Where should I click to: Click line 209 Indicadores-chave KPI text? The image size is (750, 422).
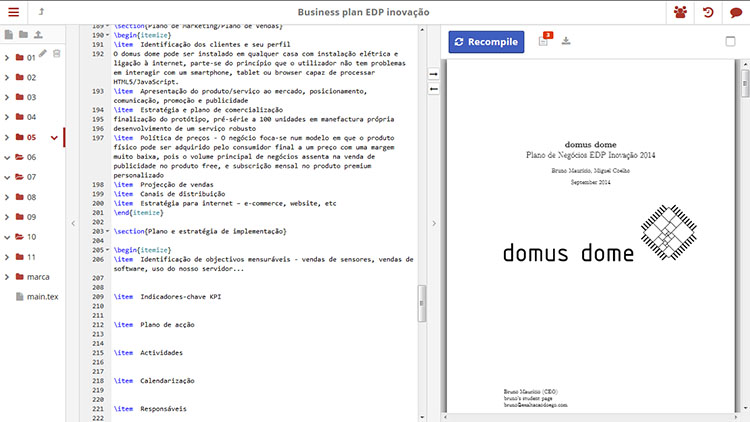click(x=180, y=297)
